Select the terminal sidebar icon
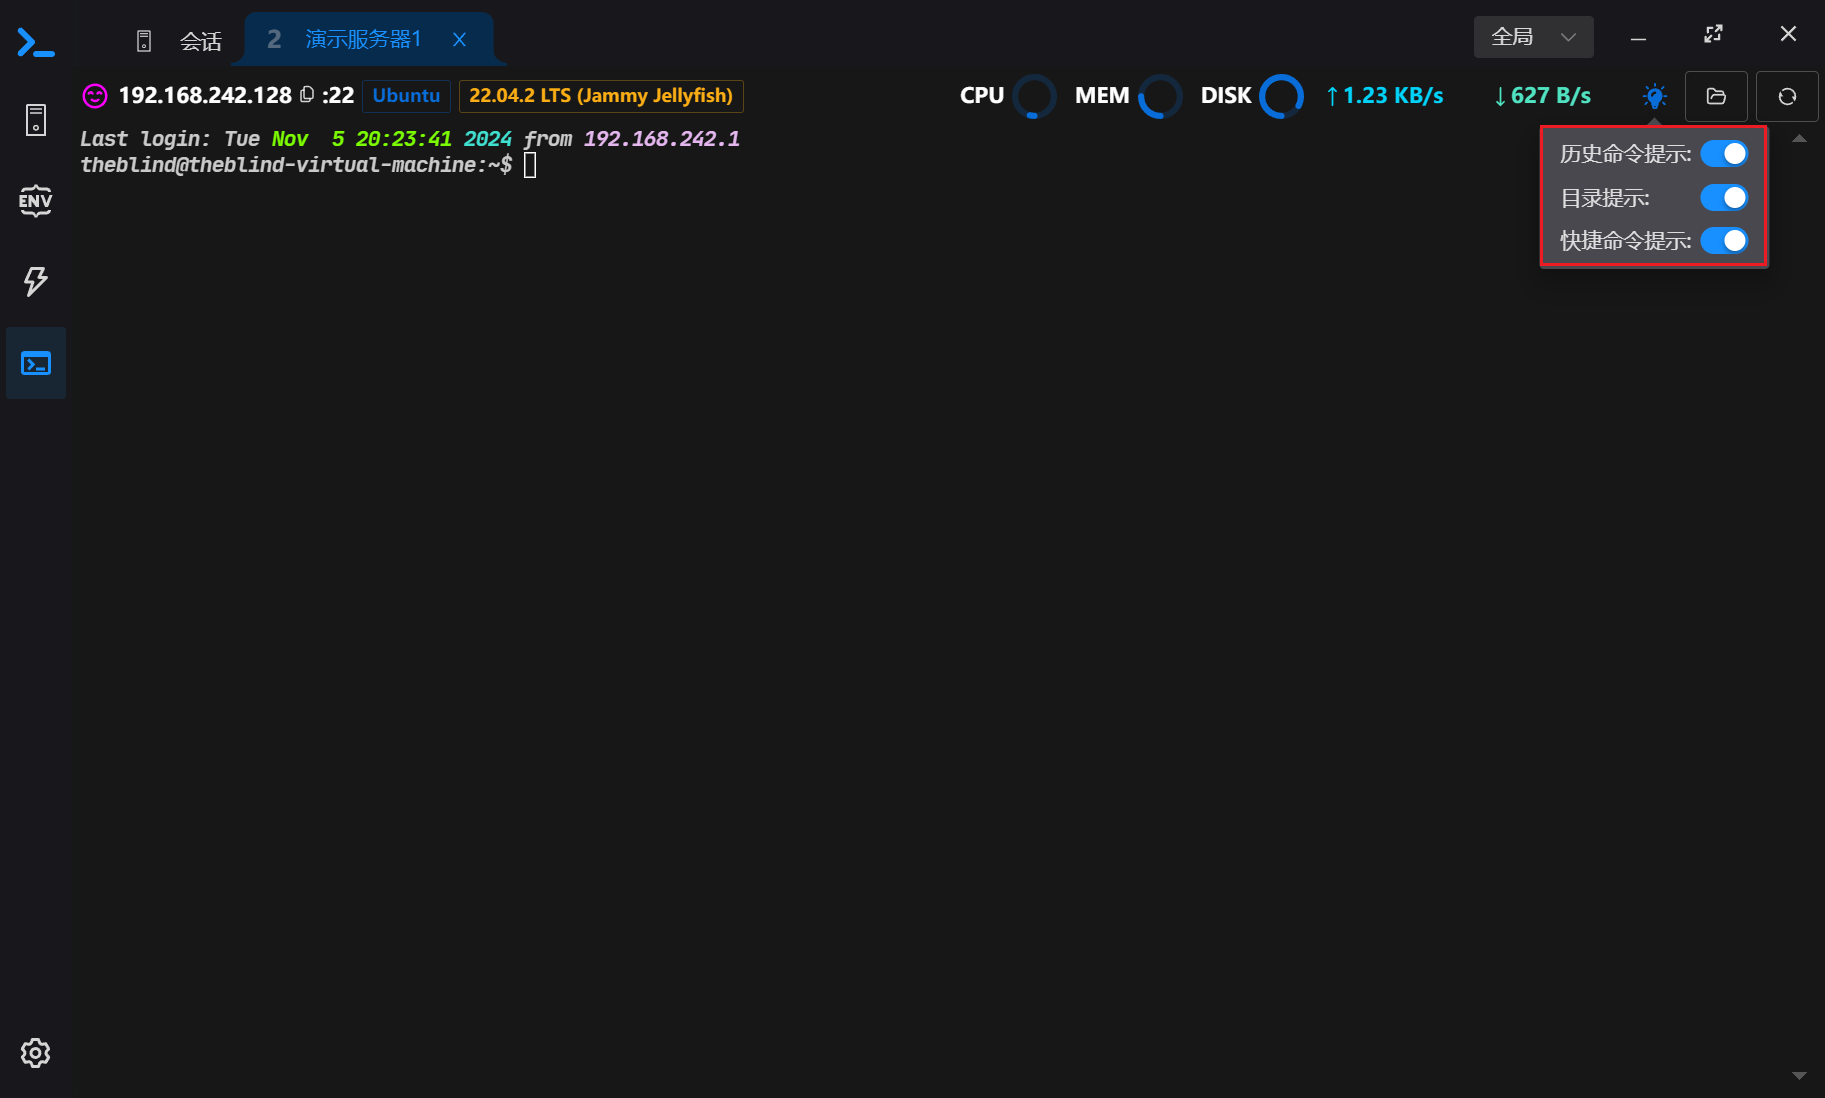Viewport: 1825px width, 1098px height. point(36,363)
